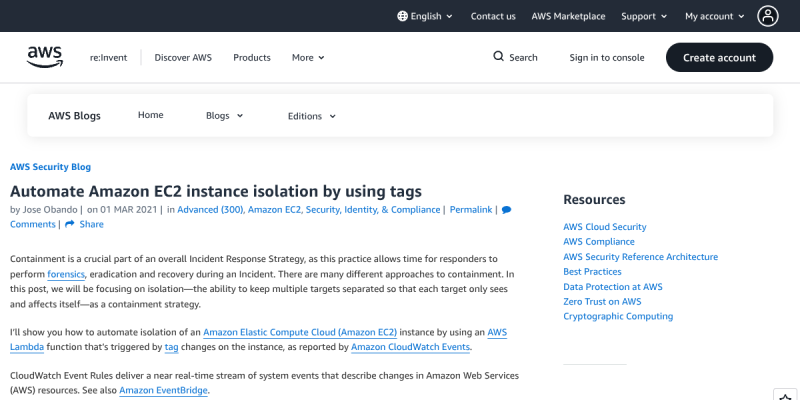This screenshot has width=800, height=400.
Task: Click Sign in to console
Action: click(607, 58)
